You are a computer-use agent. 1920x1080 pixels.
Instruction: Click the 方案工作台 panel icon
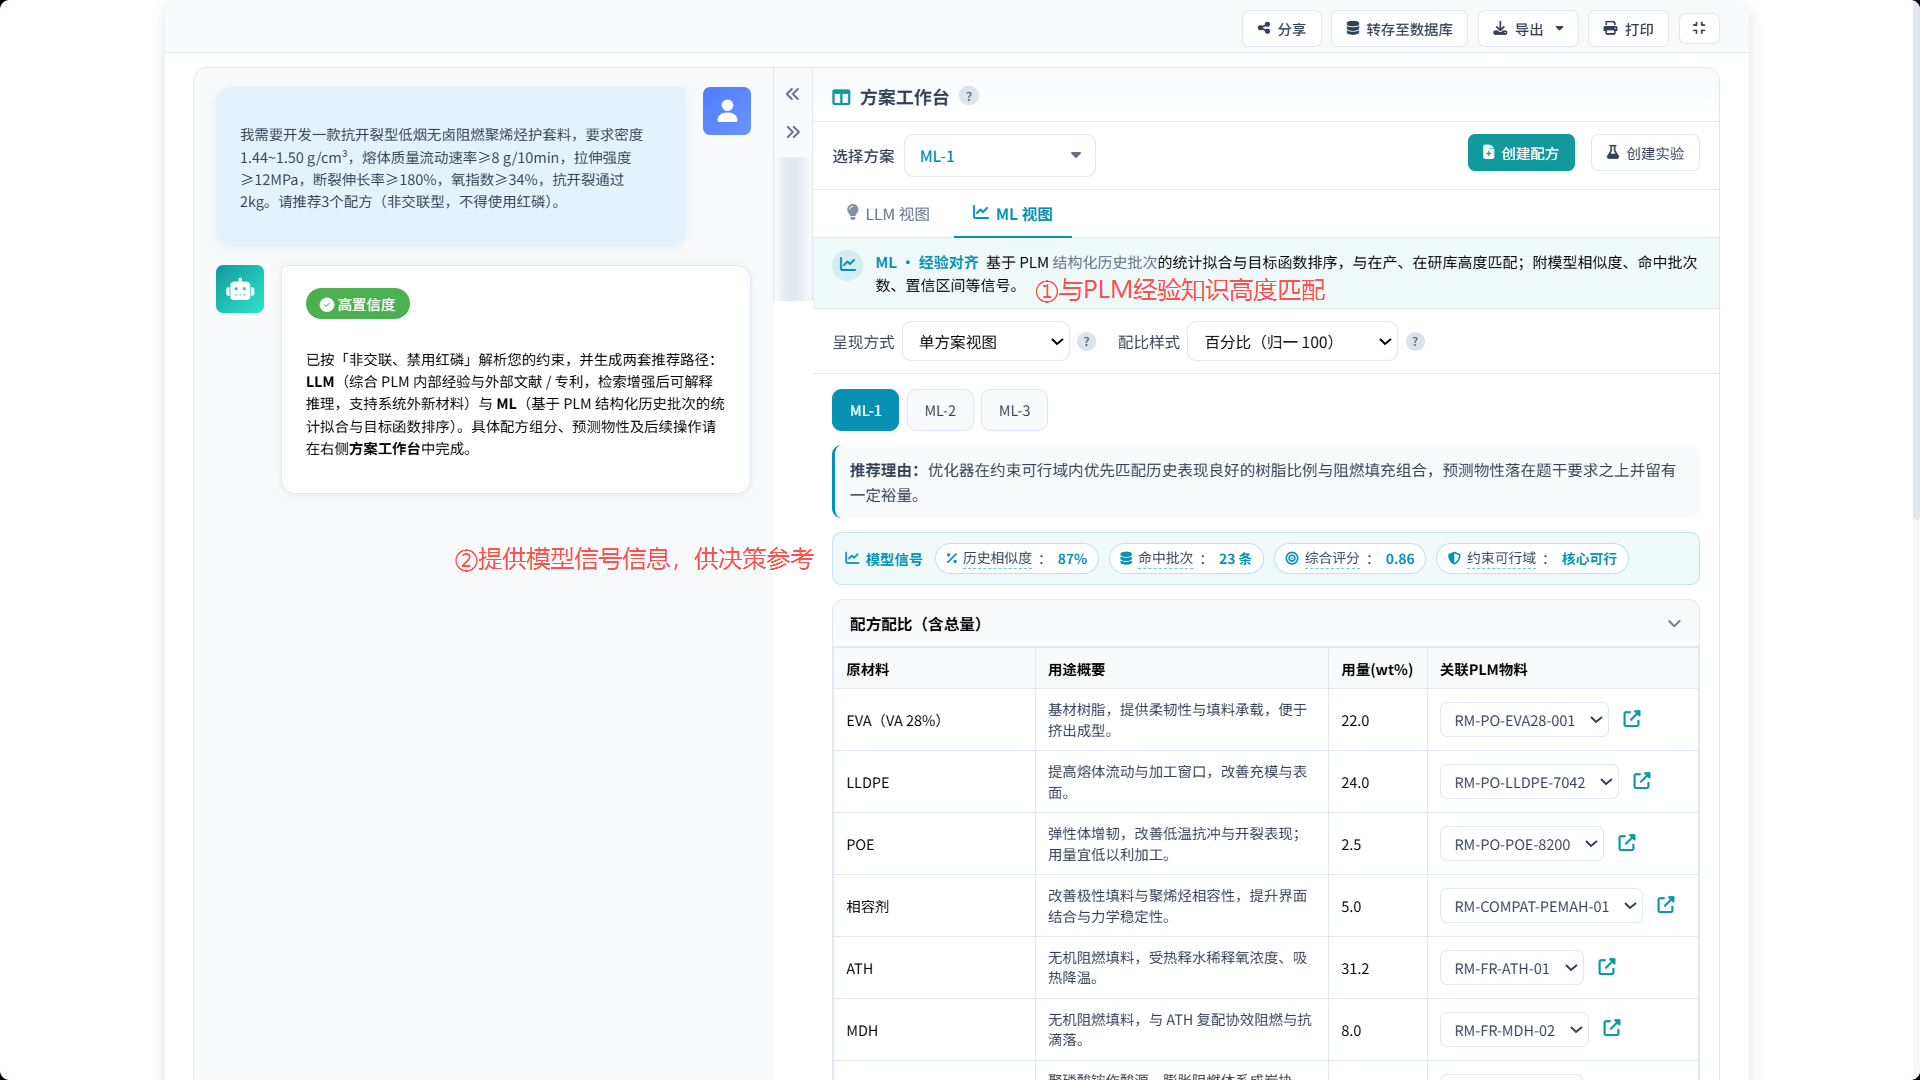tap(841, 98)
